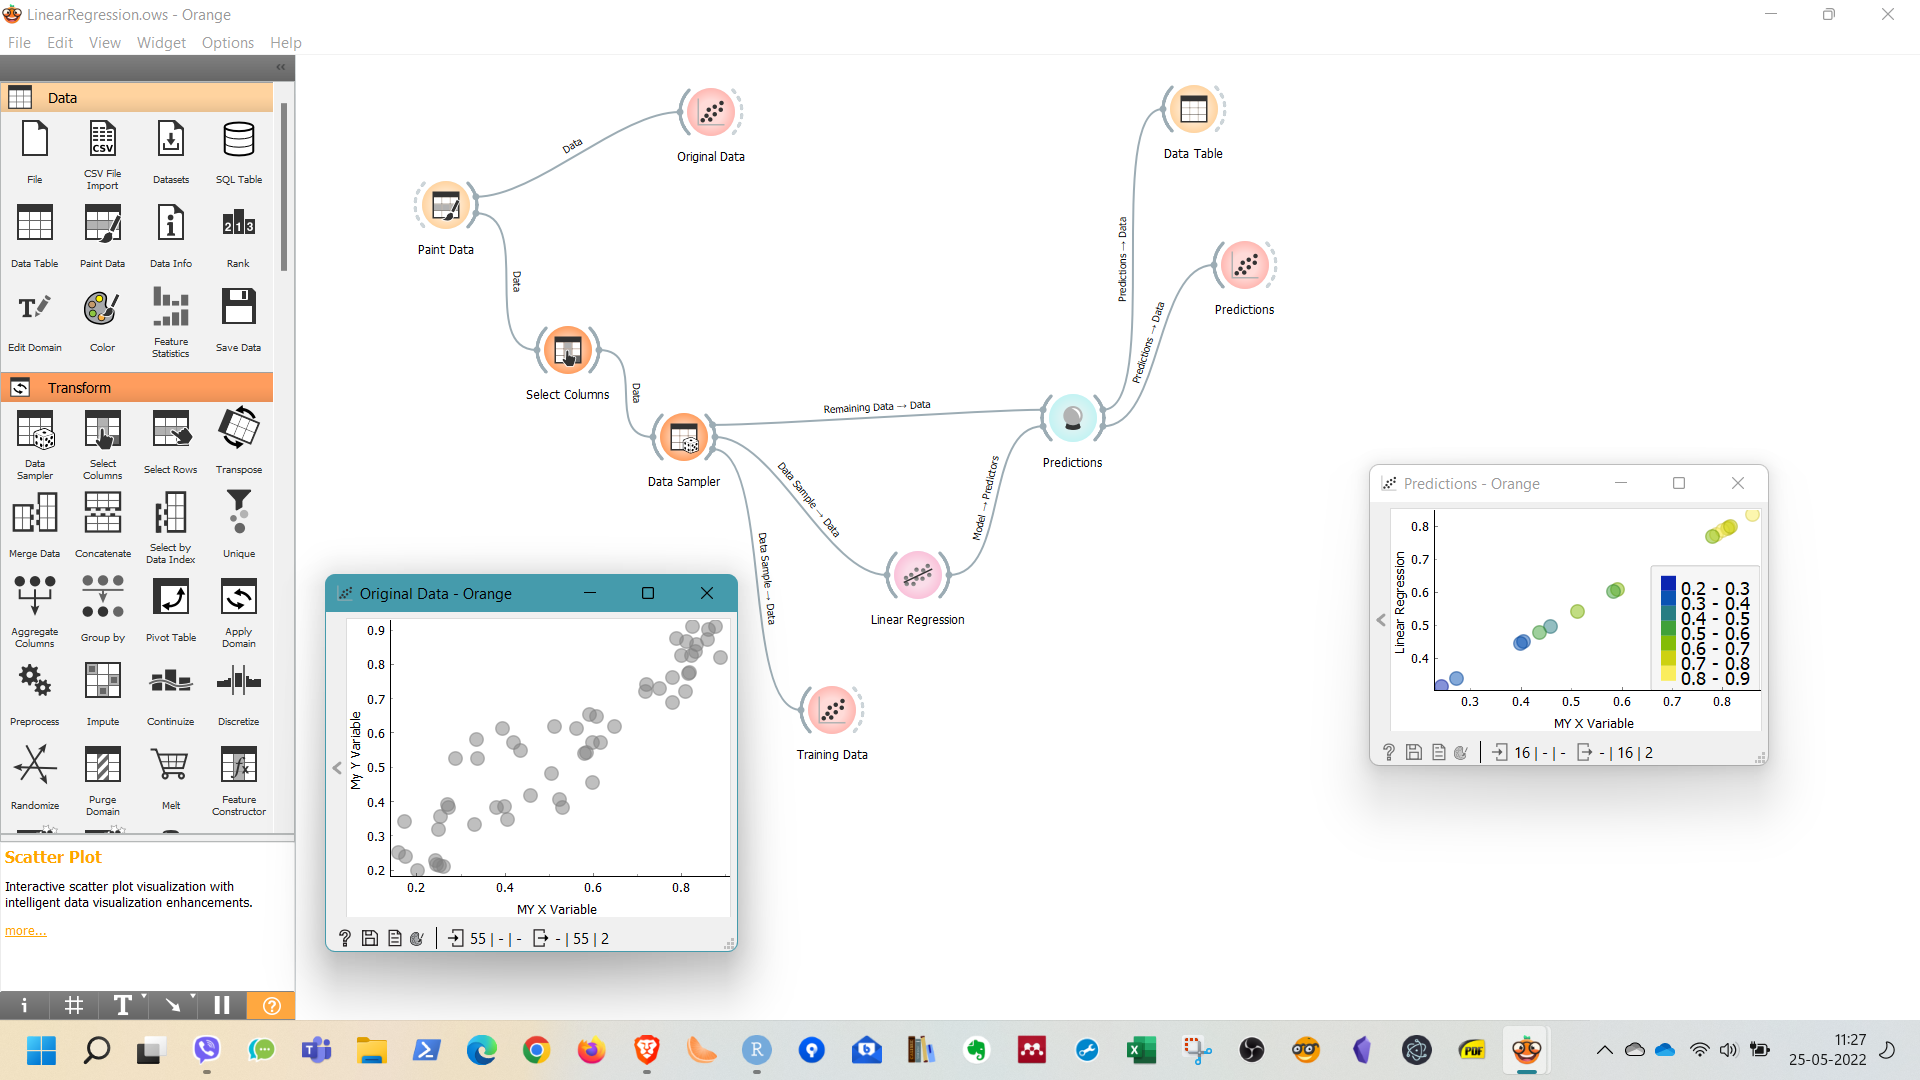Image resolution: width=1920 pixels, height=1080 pixels.
Task: Click workflow info button in bottom toolbar
Action: point(24,1005)
